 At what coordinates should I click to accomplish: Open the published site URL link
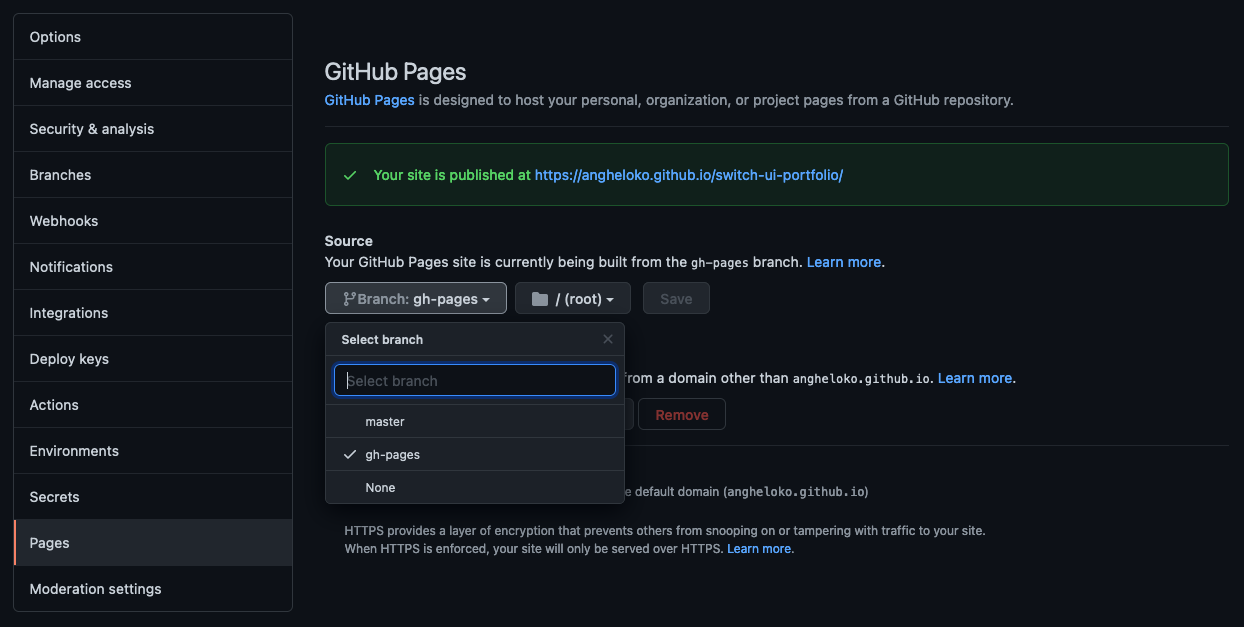(689, 175)
